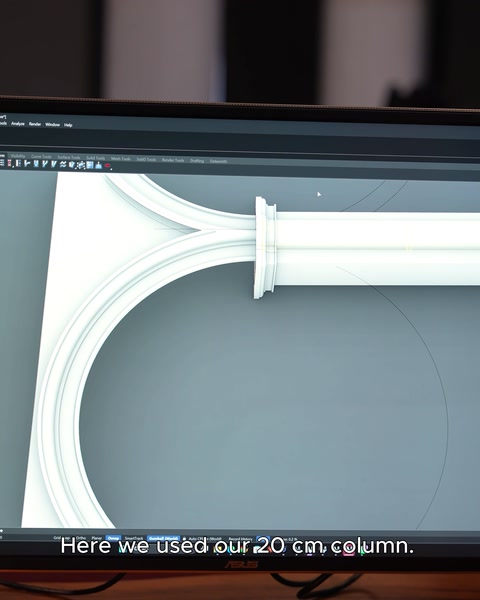The image size is (480, 600).
Task: Select the column shaft in the viewport
Action: (377, 248)
